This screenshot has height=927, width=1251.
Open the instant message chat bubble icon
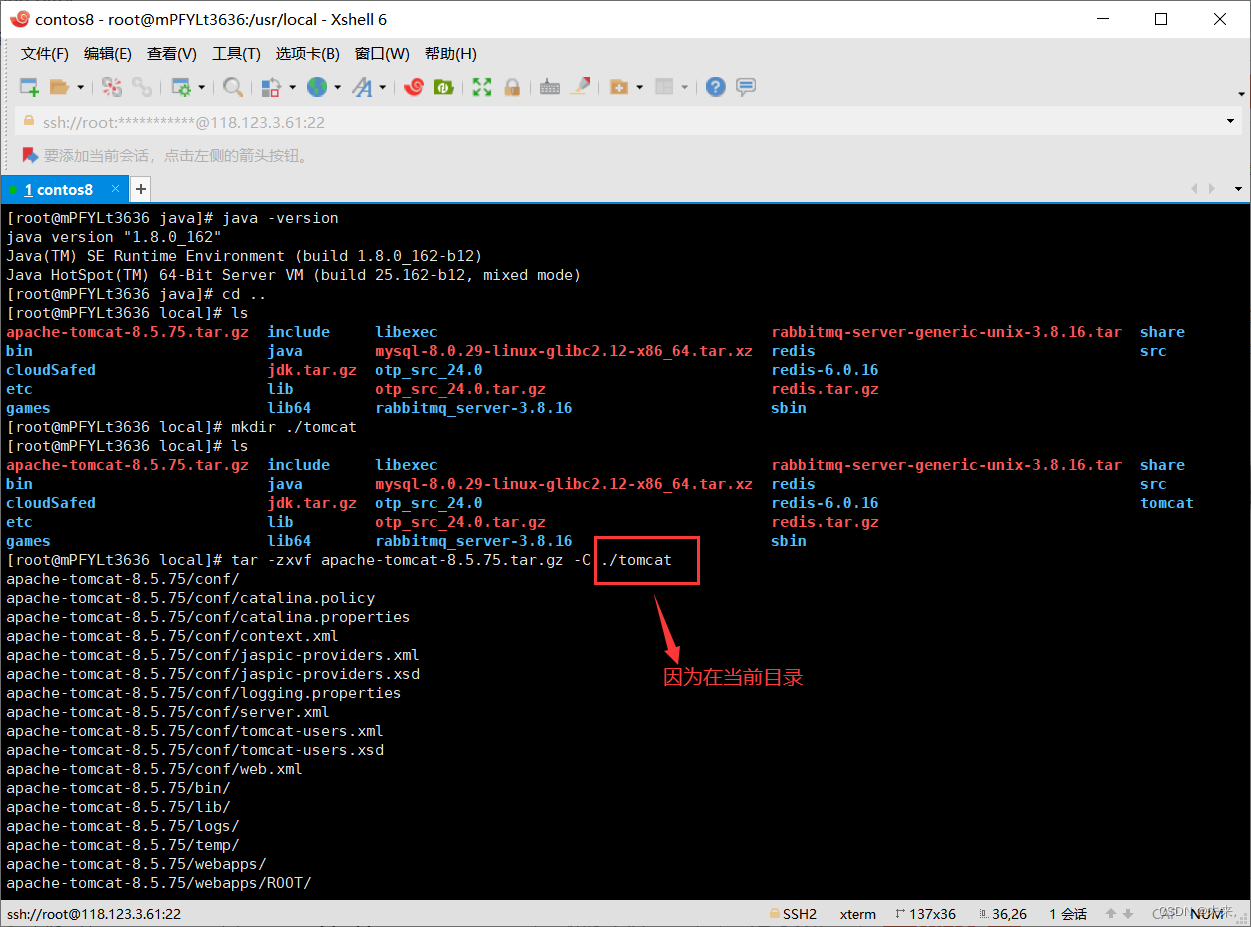745,87
